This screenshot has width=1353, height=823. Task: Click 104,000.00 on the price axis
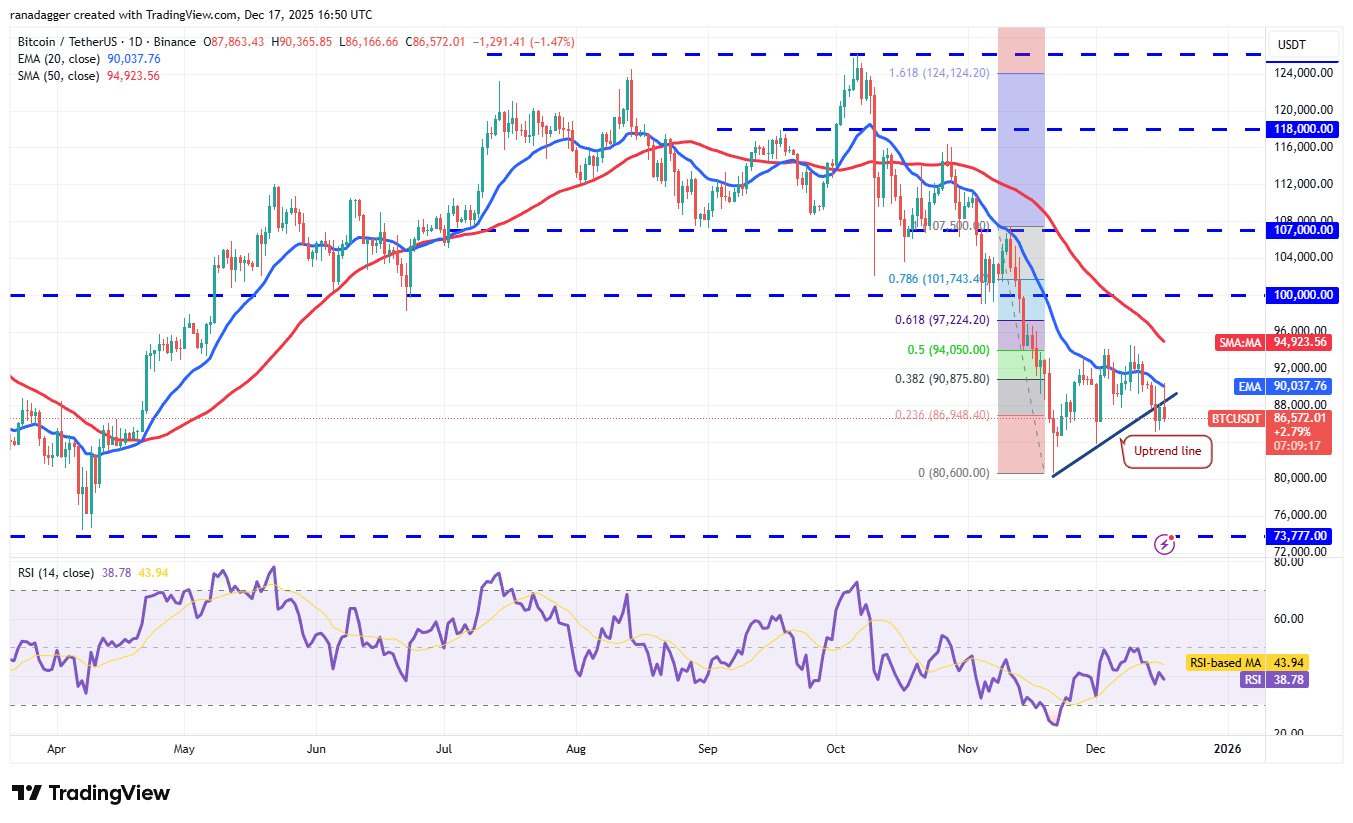[1303, 257]
